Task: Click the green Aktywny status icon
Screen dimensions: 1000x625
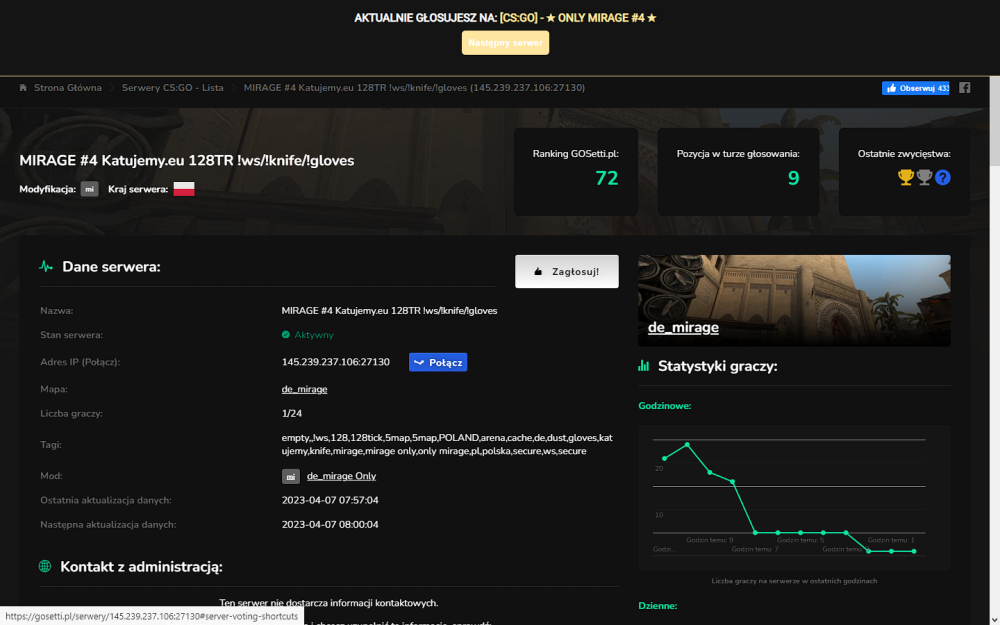Action: (x=286, y=335)
